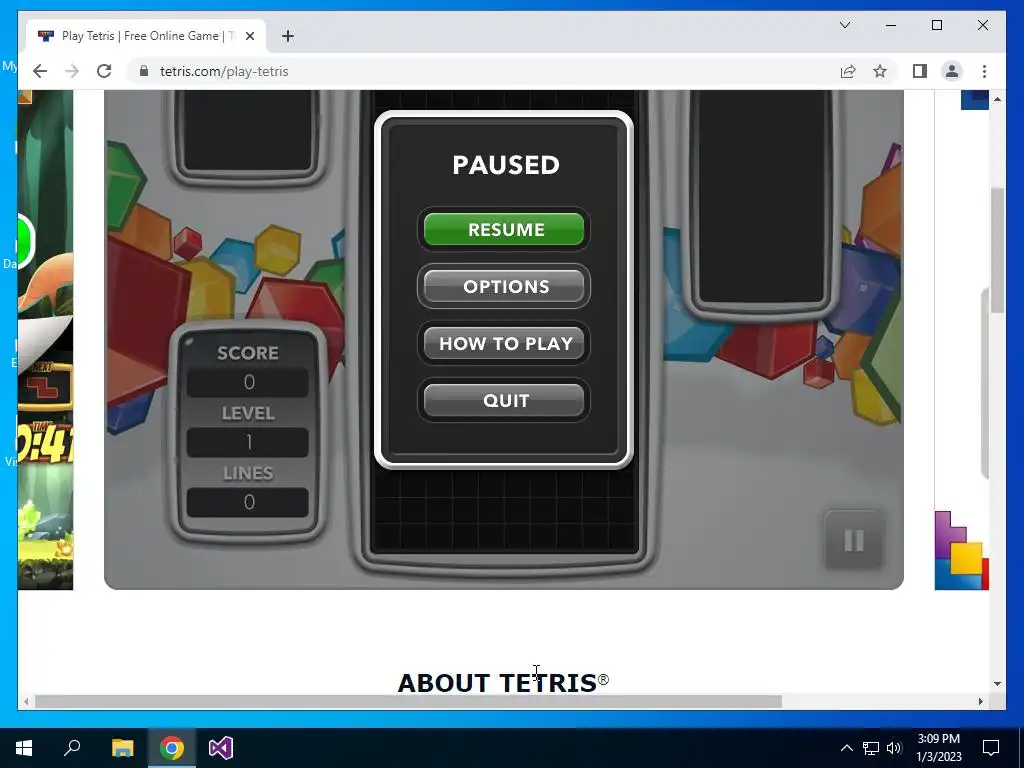Open the volume control tray icon
Viewport: 1024px width, 768px height.
(x=894, y=748)
